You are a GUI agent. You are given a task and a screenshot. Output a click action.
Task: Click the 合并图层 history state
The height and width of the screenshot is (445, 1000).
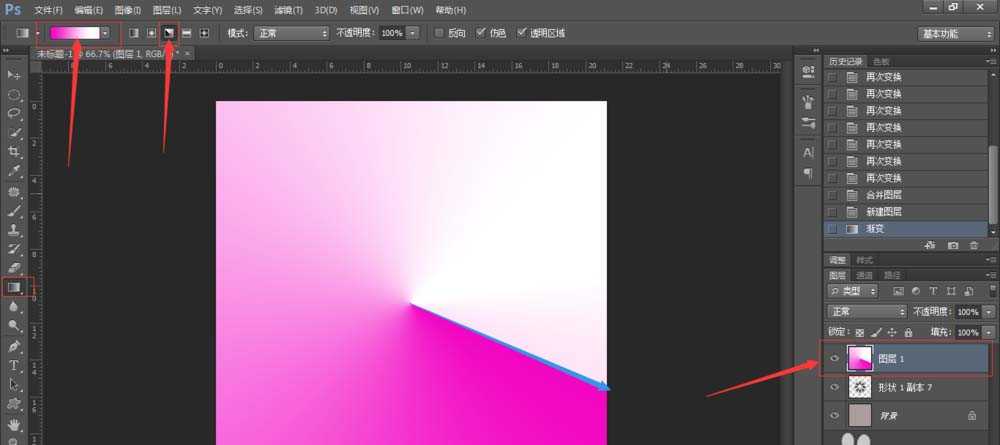[884, 195]
